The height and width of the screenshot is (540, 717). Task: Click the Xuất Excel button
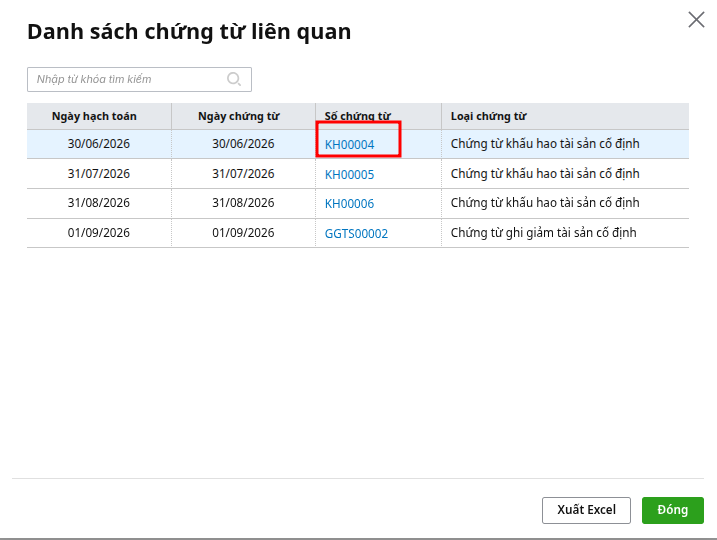[586, 510]
